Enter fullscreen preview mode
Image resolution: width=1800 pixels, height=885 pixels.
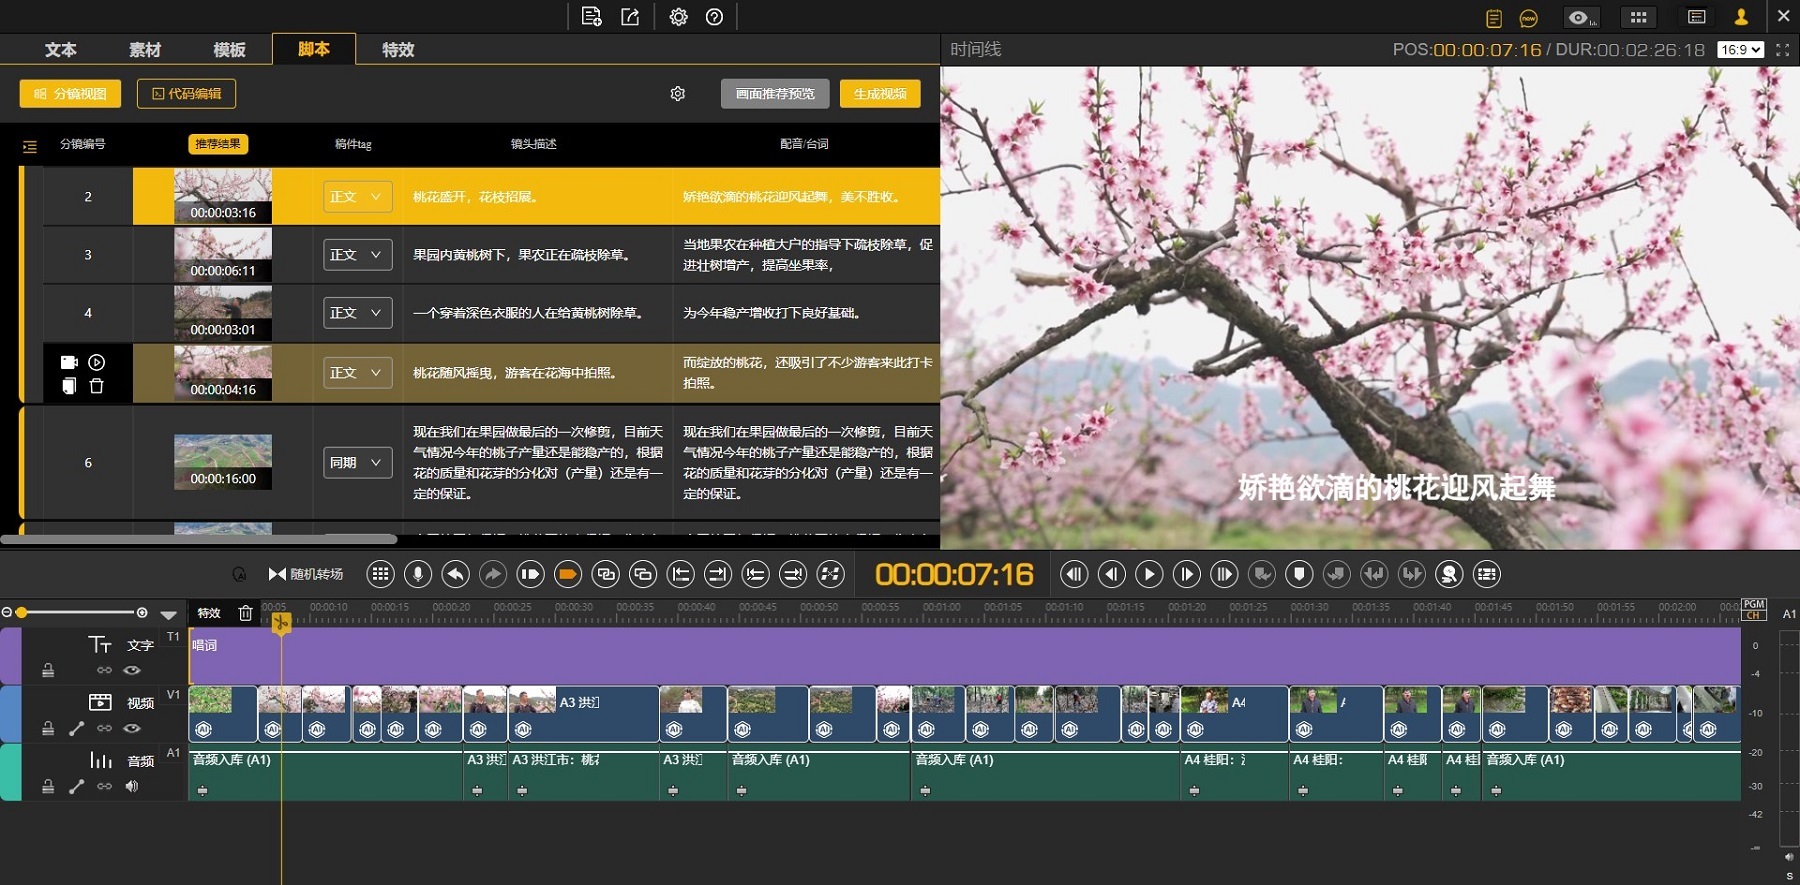pos(1782,49)
